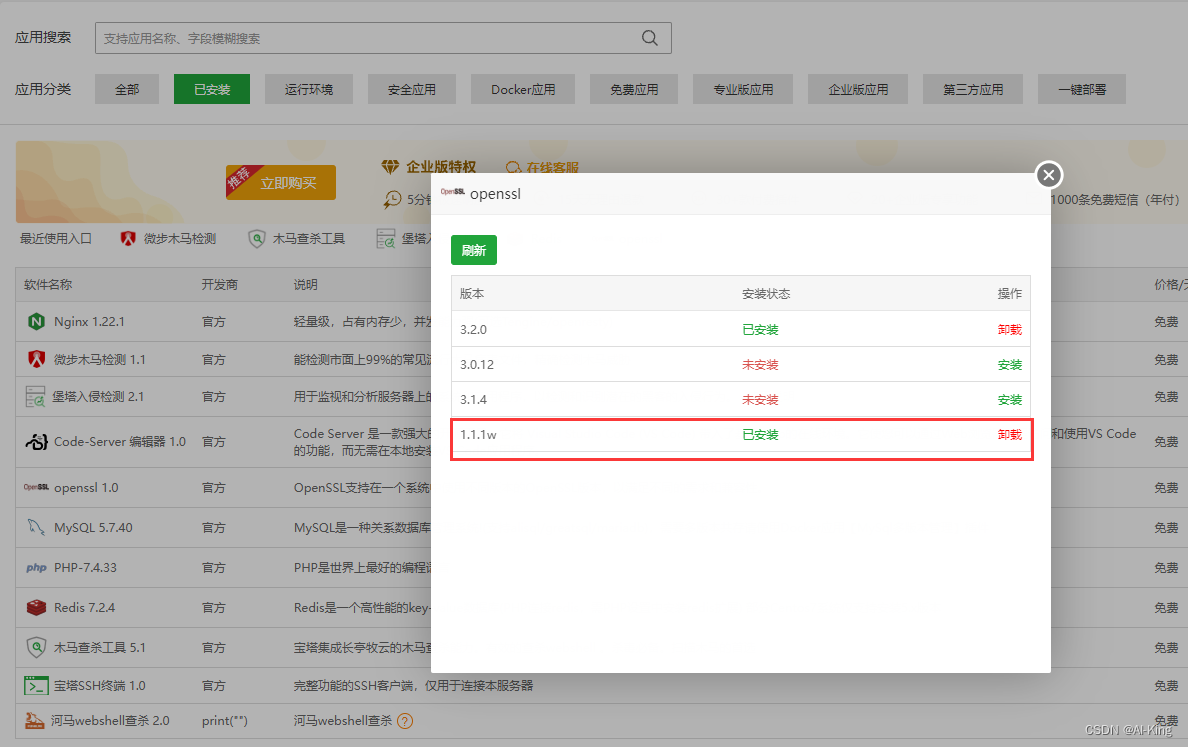
Task: Uninstall openssl version 3.2.0
Action: pyautogui.click(x=1009, y=330)
